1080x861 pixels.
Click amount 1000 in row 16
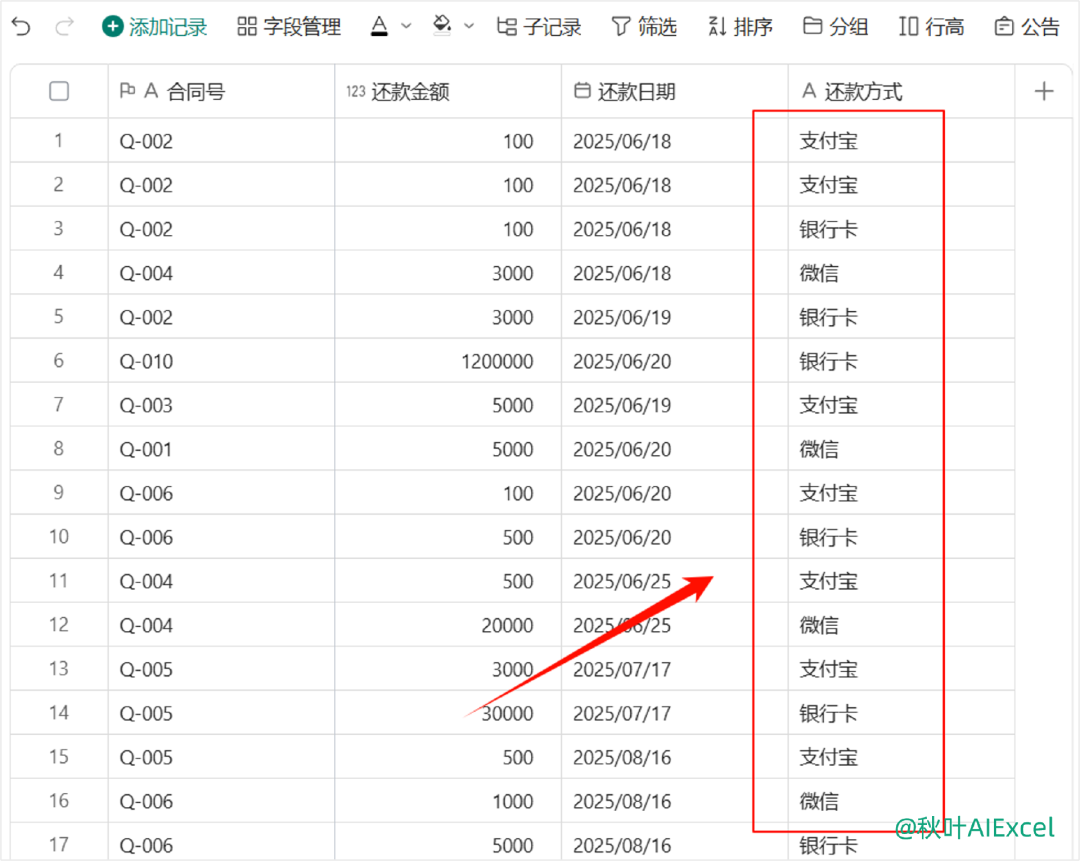[448, 801]
